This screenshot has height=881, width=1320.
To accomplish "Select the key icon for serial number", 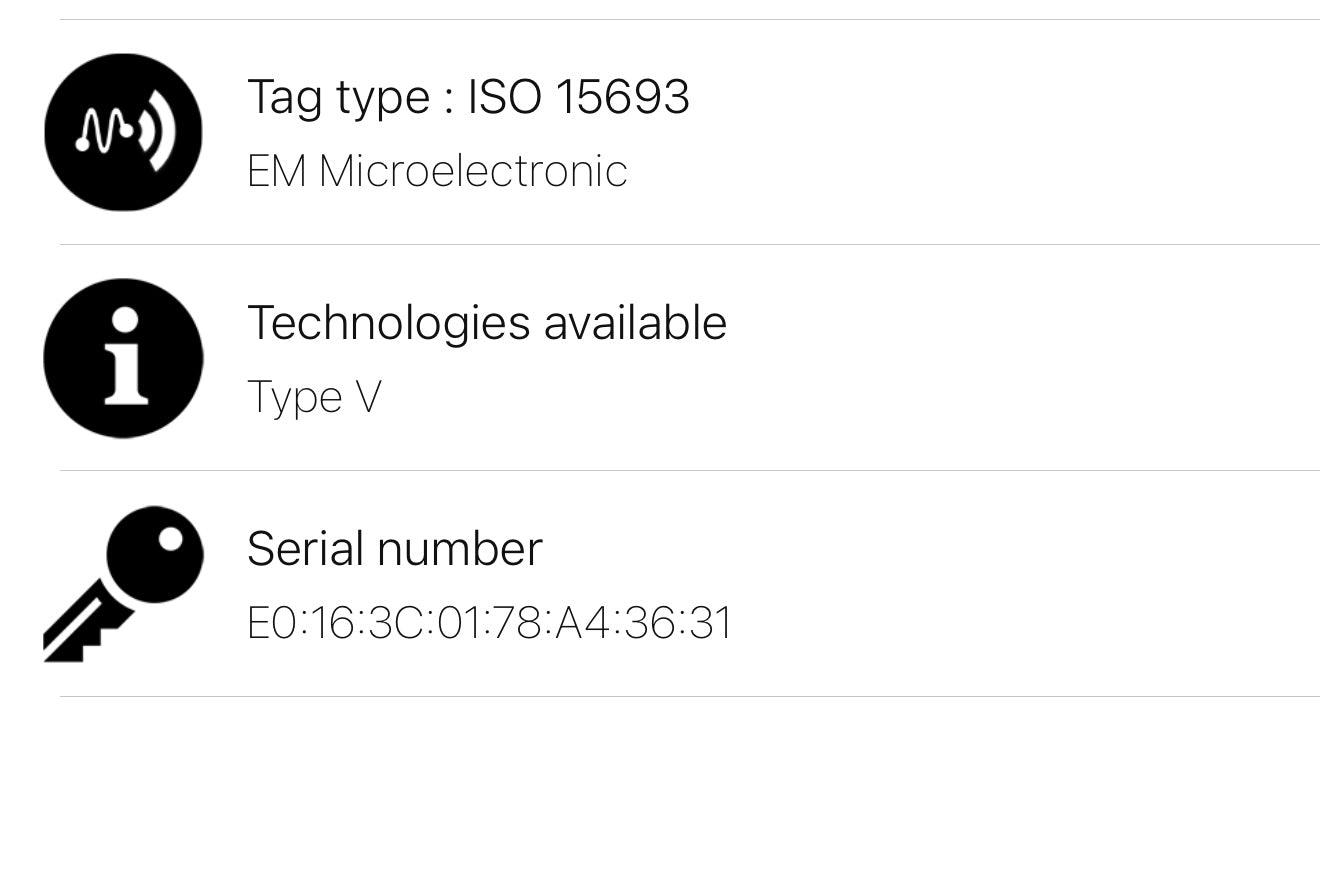I will coord(123,584).
